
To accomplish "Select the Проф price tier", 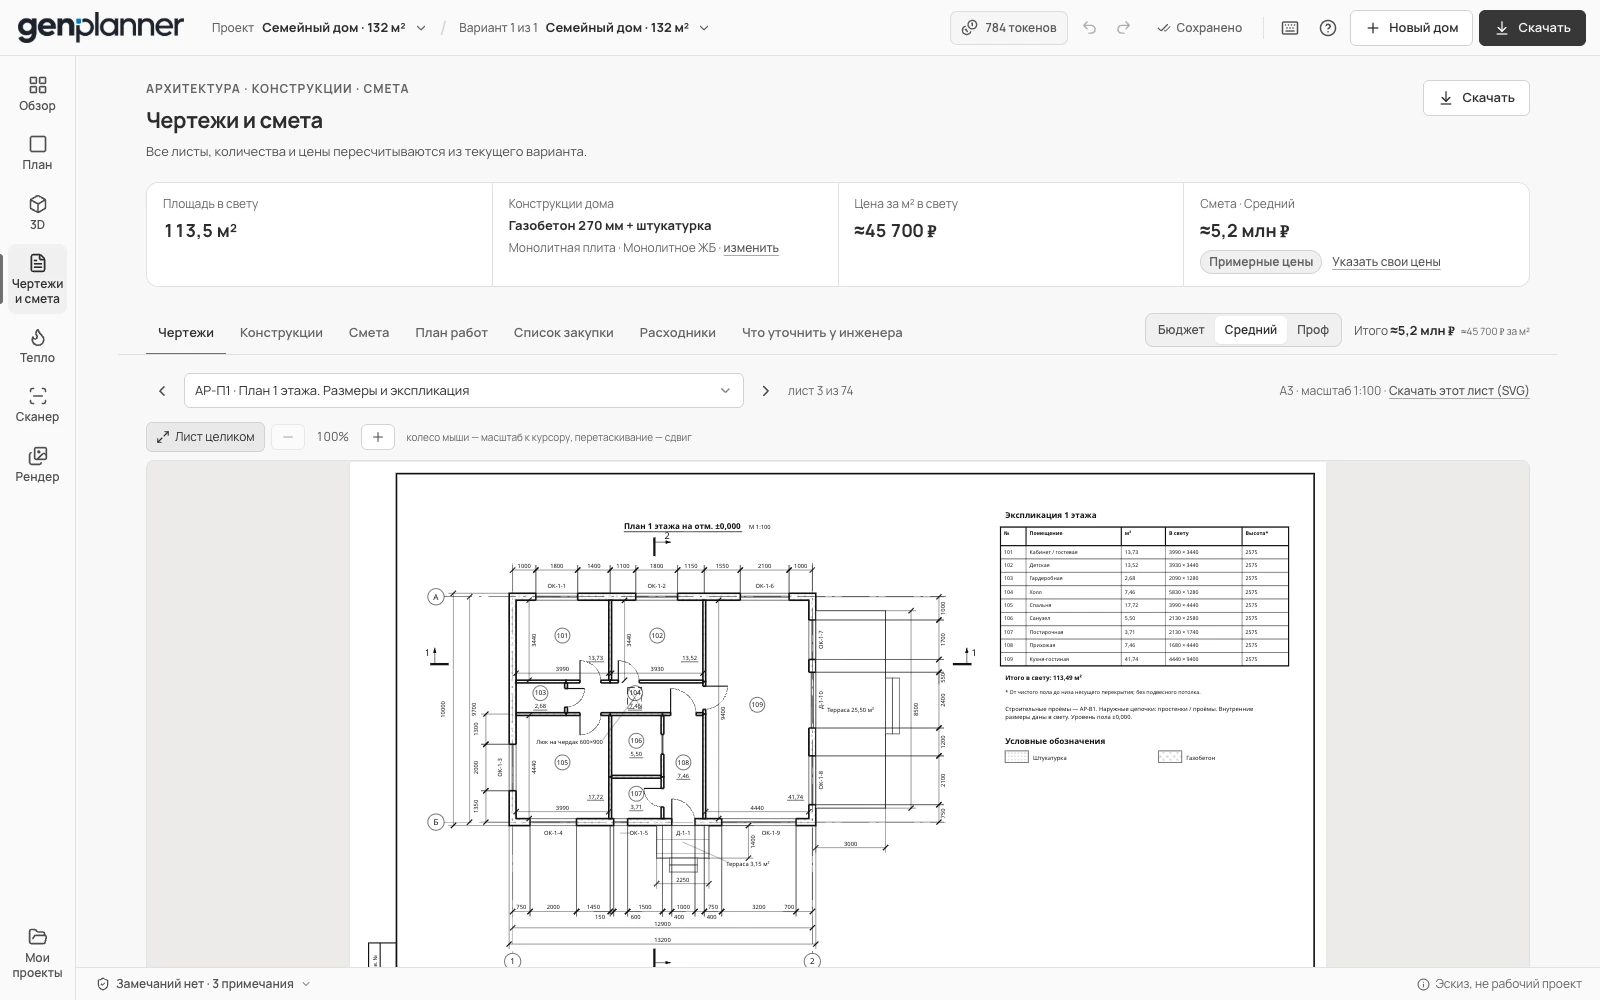I will click(1313, 330).
